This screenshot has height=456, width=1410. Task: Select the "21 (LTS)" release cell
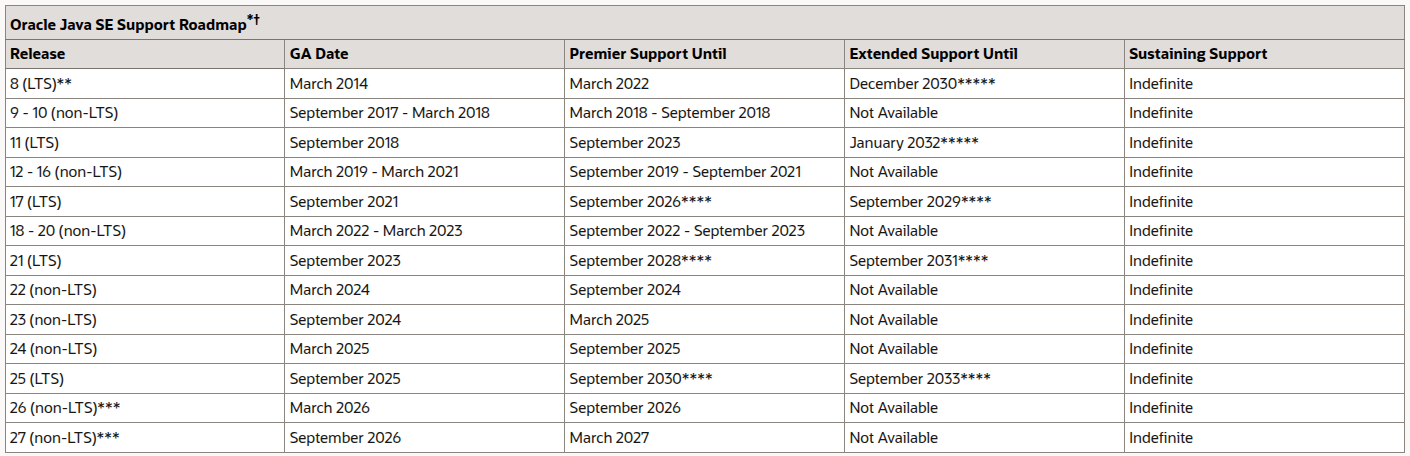click(36, 261)
